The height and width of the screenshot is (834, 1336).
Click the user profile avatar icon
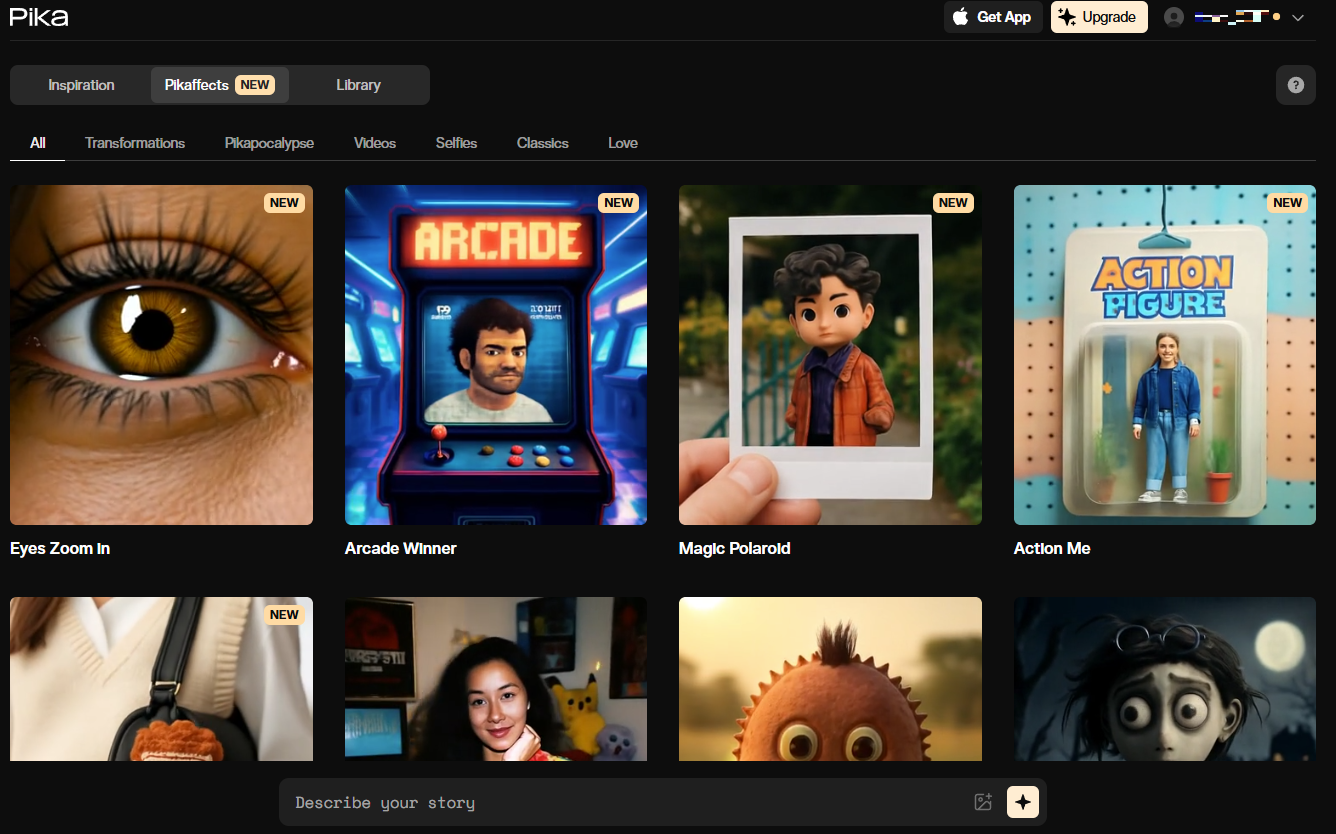pyautogui.click(x=1174, y=17)
